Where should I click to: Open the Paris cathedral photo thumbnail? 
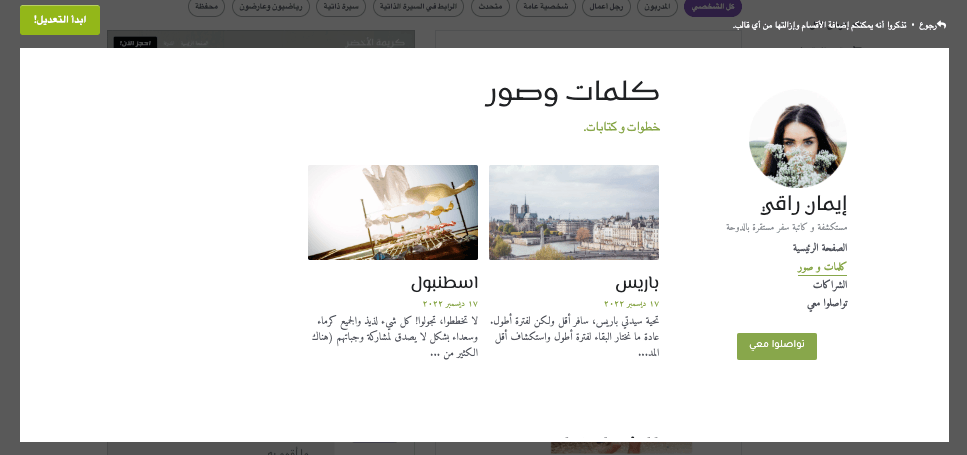click(x=574, y=212)
